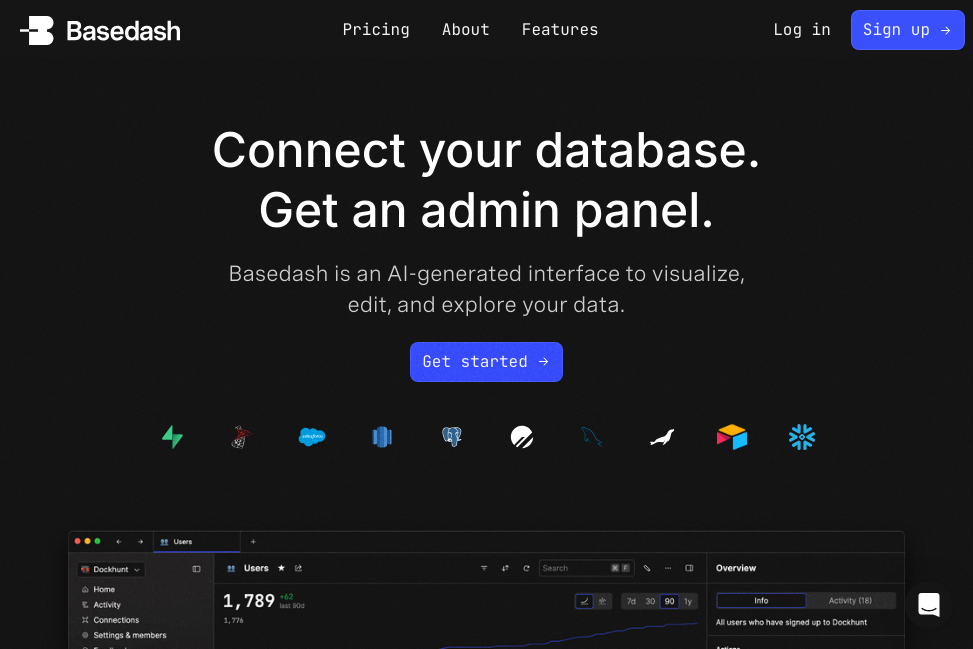Open Settings & members in sidebar

point(130,635)
